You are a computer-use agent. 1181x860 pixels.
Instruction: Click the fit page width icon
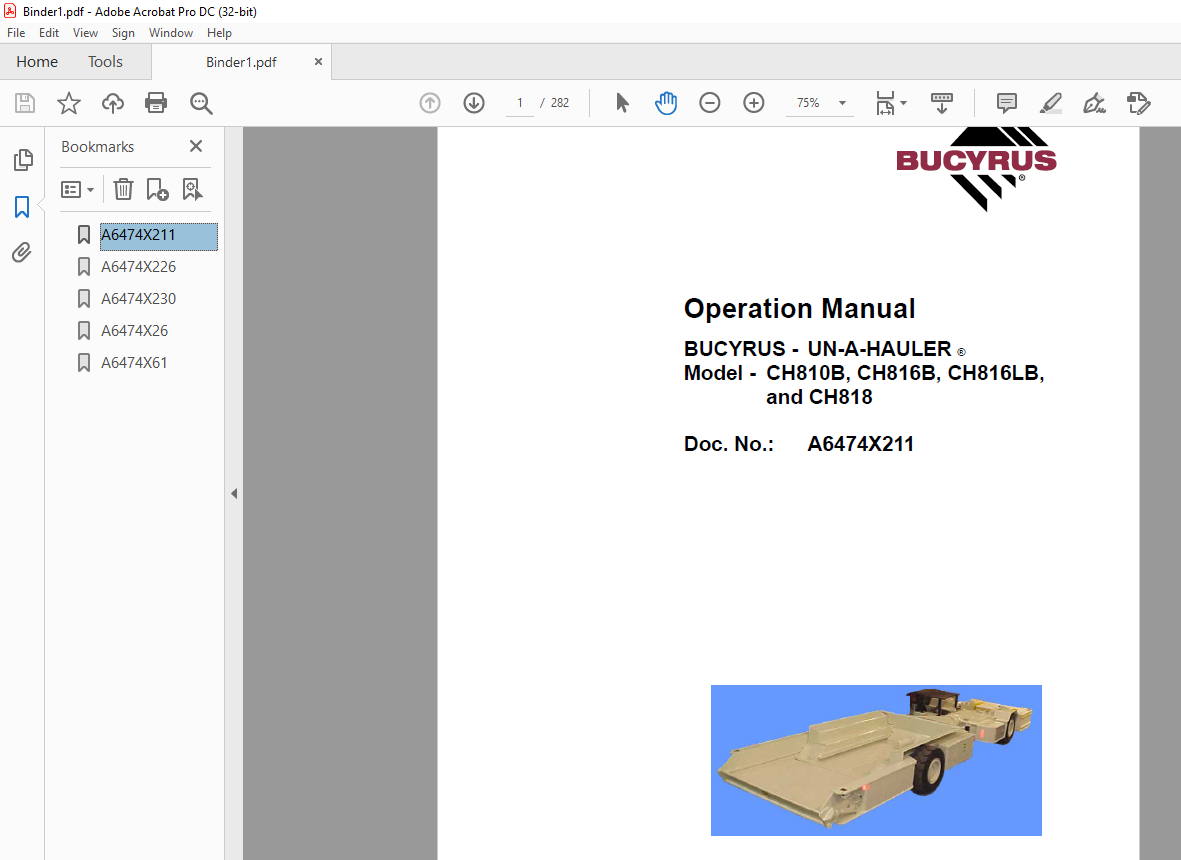885,103
